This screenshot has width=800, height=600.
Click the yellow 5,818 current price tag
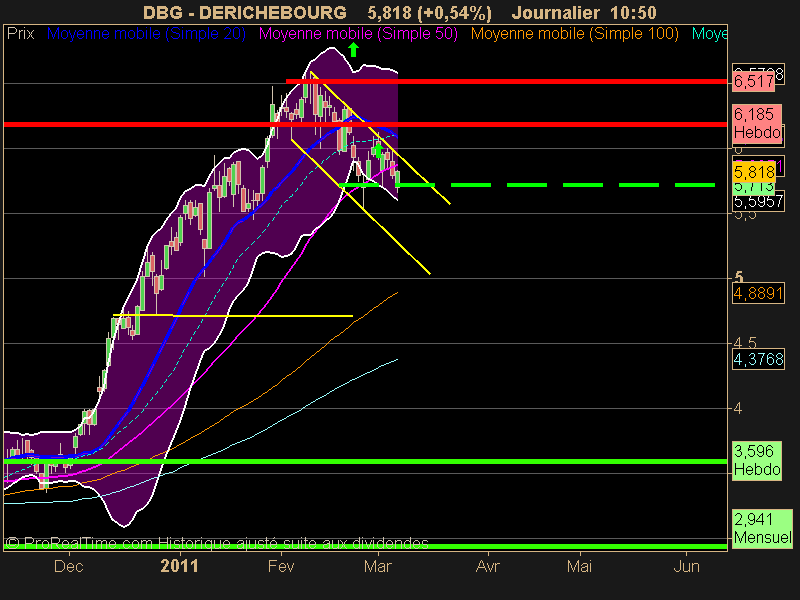[x=754, y=172]
